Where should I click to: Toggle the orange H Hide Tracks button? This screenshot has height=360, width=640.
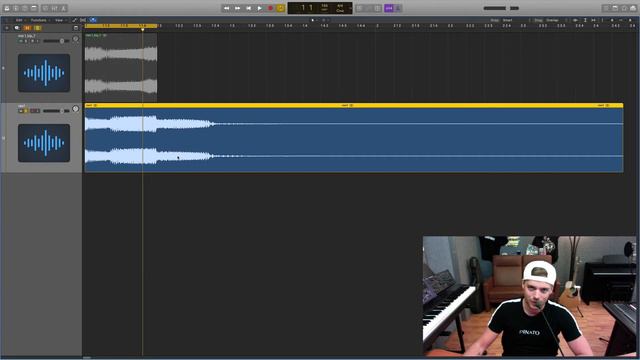click(x=27, y=28)
